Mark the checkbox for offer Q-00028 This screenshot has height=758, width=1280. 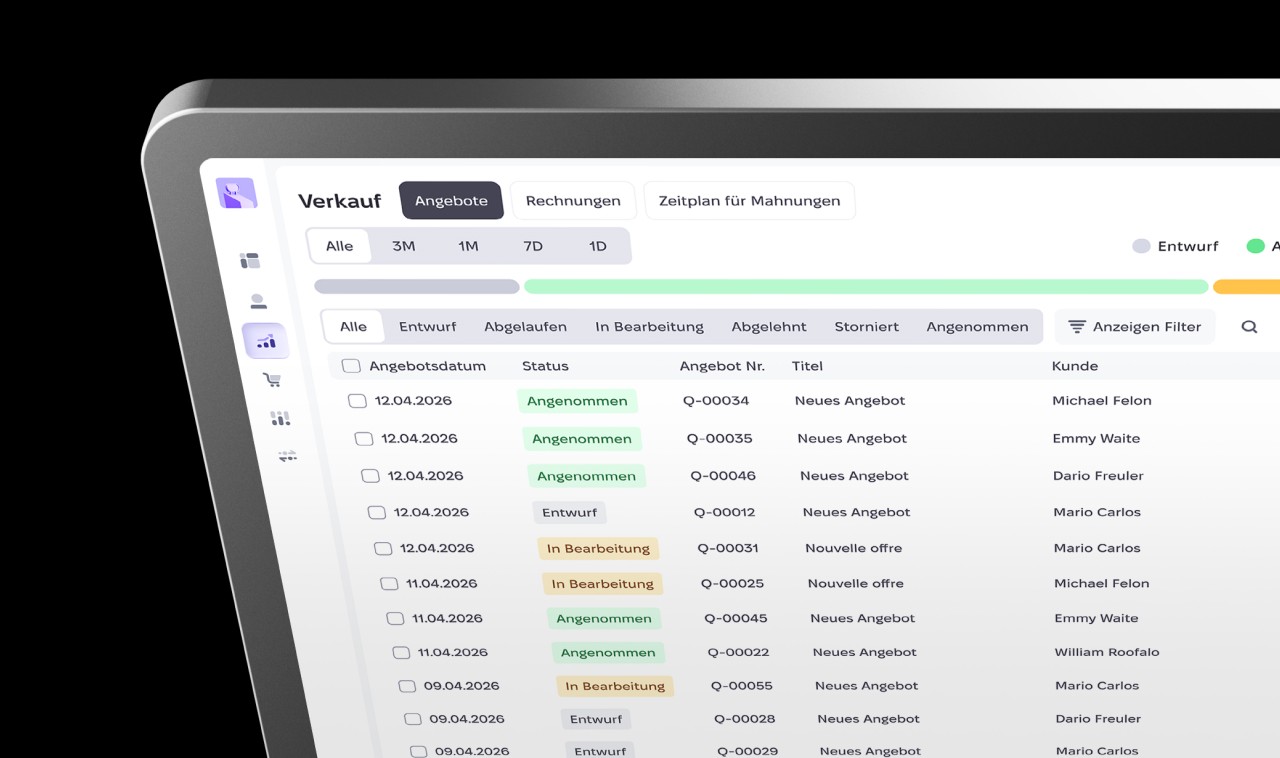click(413, 719)
